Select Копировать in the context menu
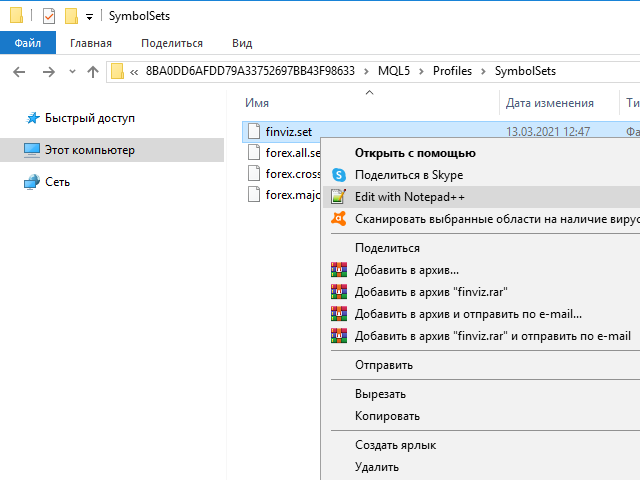Image resolution: width=640 pixels, height=480 pixels. 387,415
